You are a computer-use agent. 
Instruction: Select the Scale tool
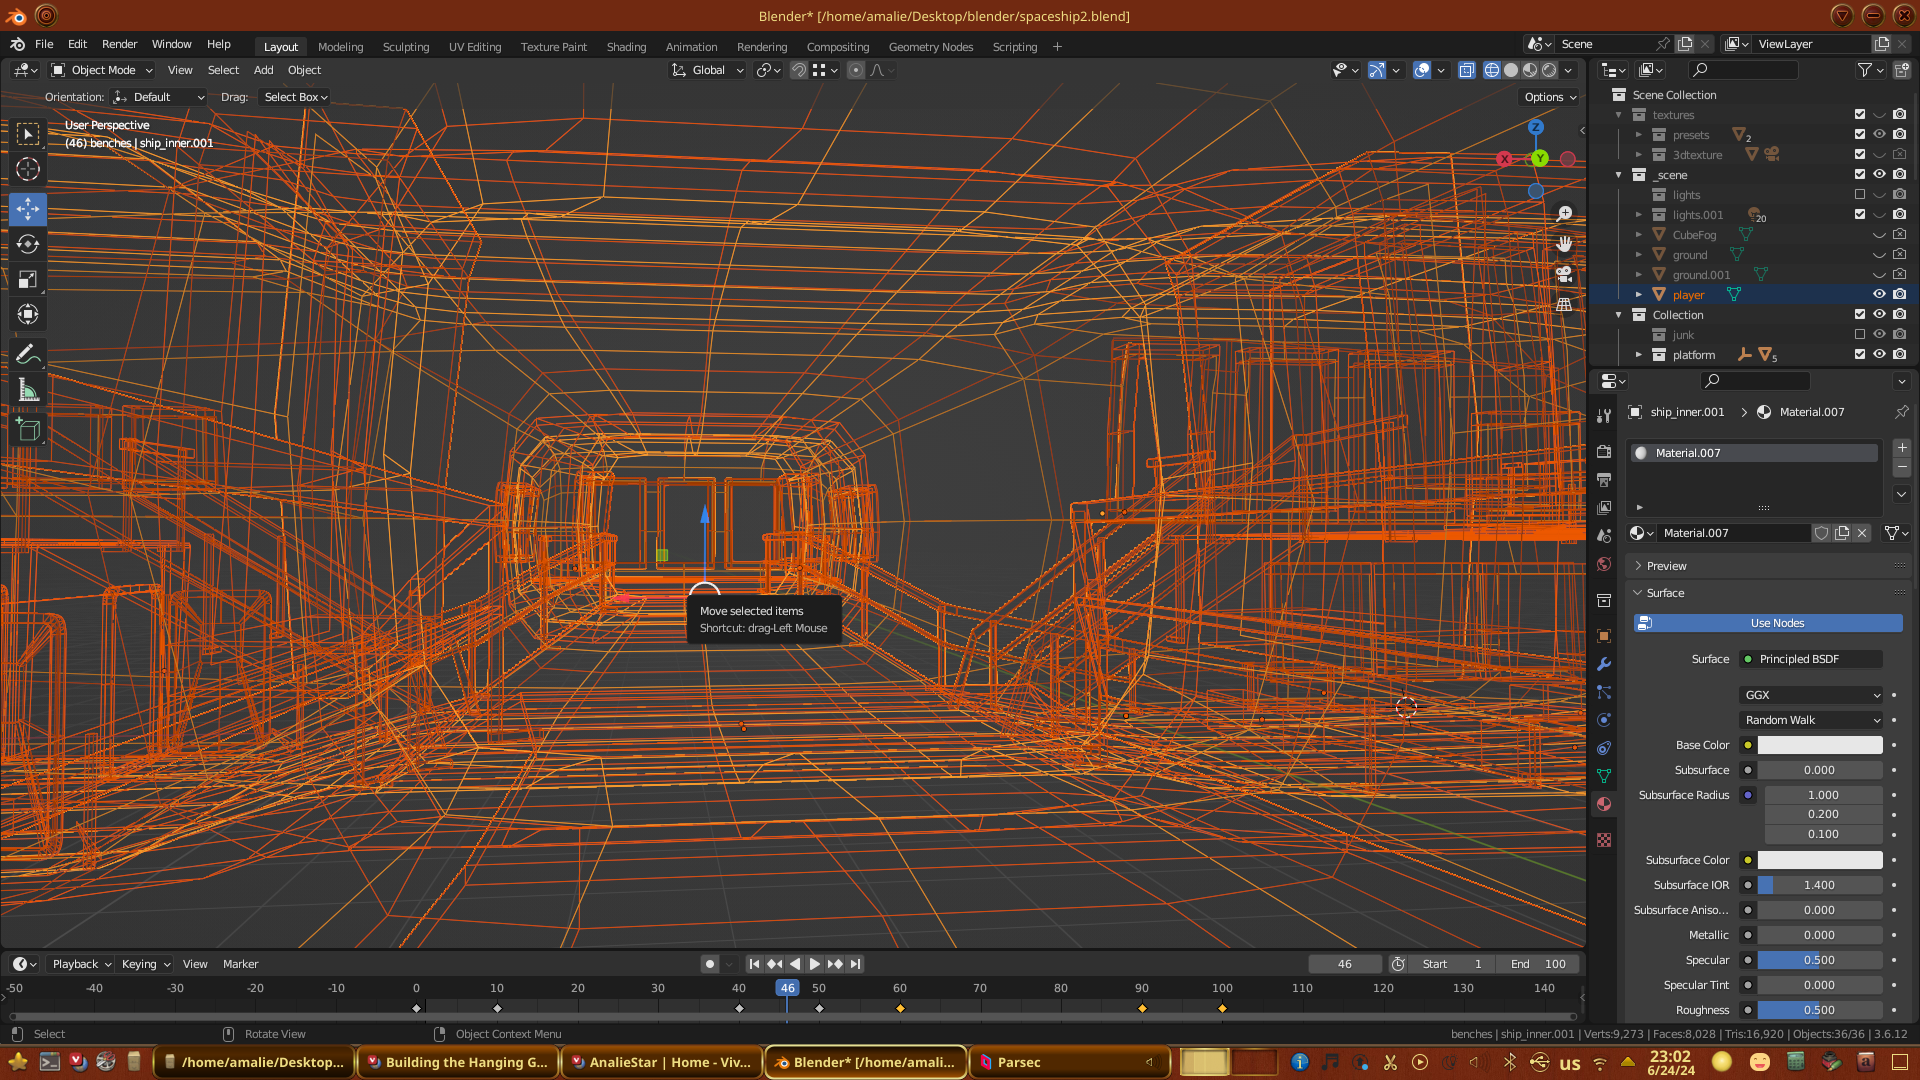[28, 280]
